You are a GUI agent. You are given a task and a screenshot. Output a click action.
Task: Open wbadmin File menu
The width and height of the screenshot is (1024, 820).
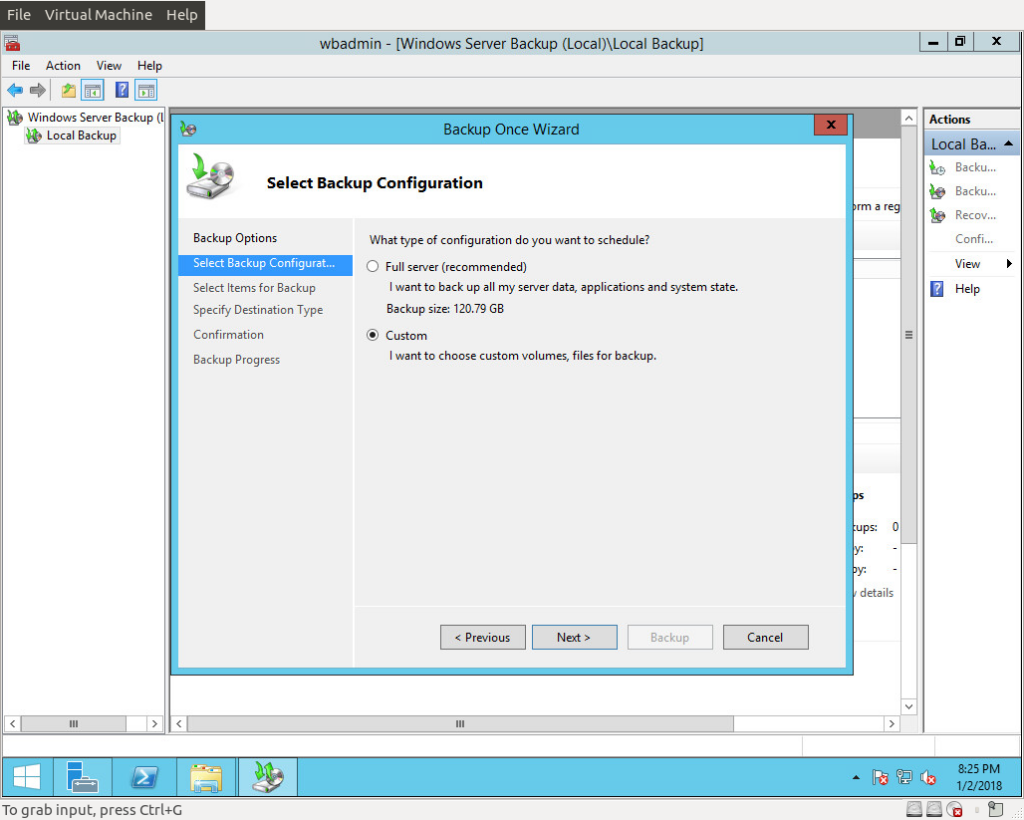click(21, 65)
